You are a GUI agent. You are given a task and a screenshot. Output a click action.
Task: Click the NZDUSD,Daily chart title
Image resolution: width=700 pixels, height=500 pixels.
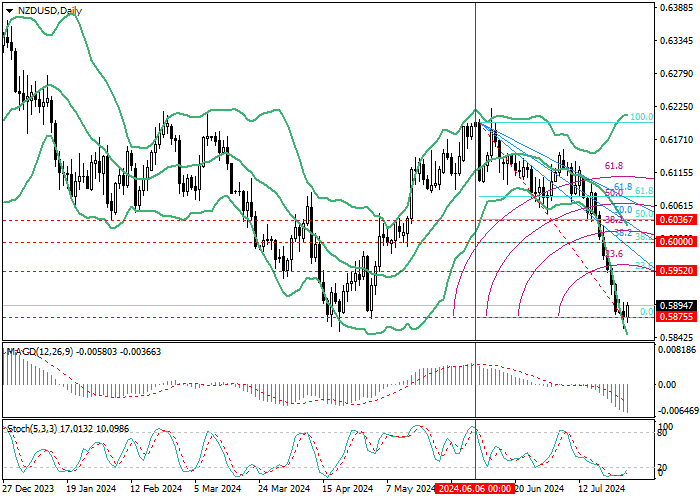click(x=50, y=11)
